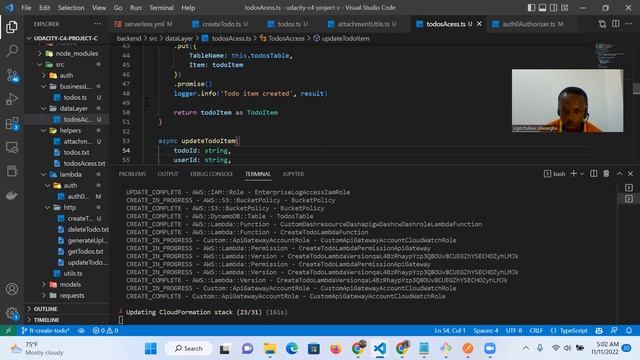Click Ln 54, Col 1 in status bar
The image size is (640, 360).
(450, 330)
